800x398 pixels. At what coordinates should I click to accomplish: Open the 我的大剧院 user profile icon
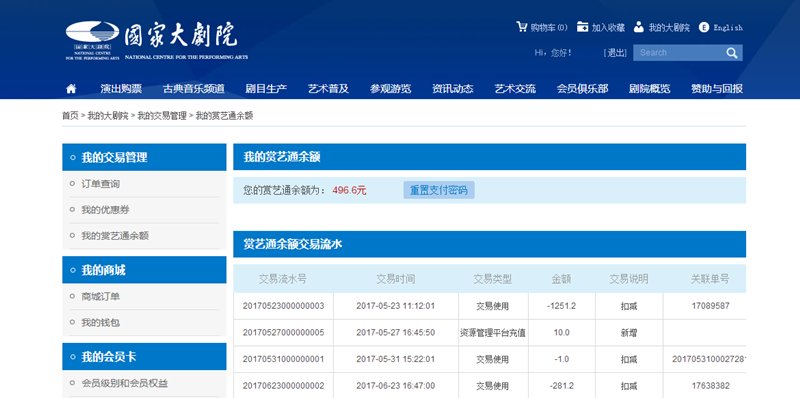pos(638,27)
